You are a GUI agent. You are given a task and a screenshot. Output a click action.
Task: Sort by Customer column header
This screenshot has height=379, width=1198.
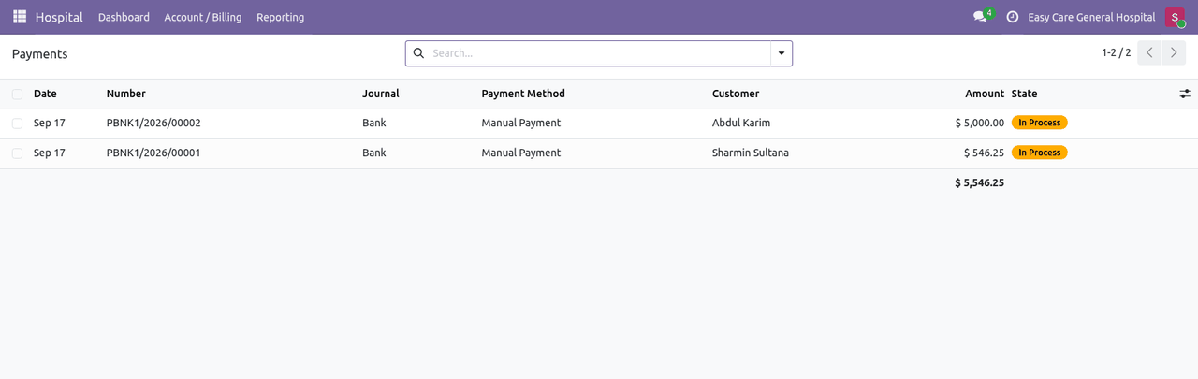click(736, 93)
